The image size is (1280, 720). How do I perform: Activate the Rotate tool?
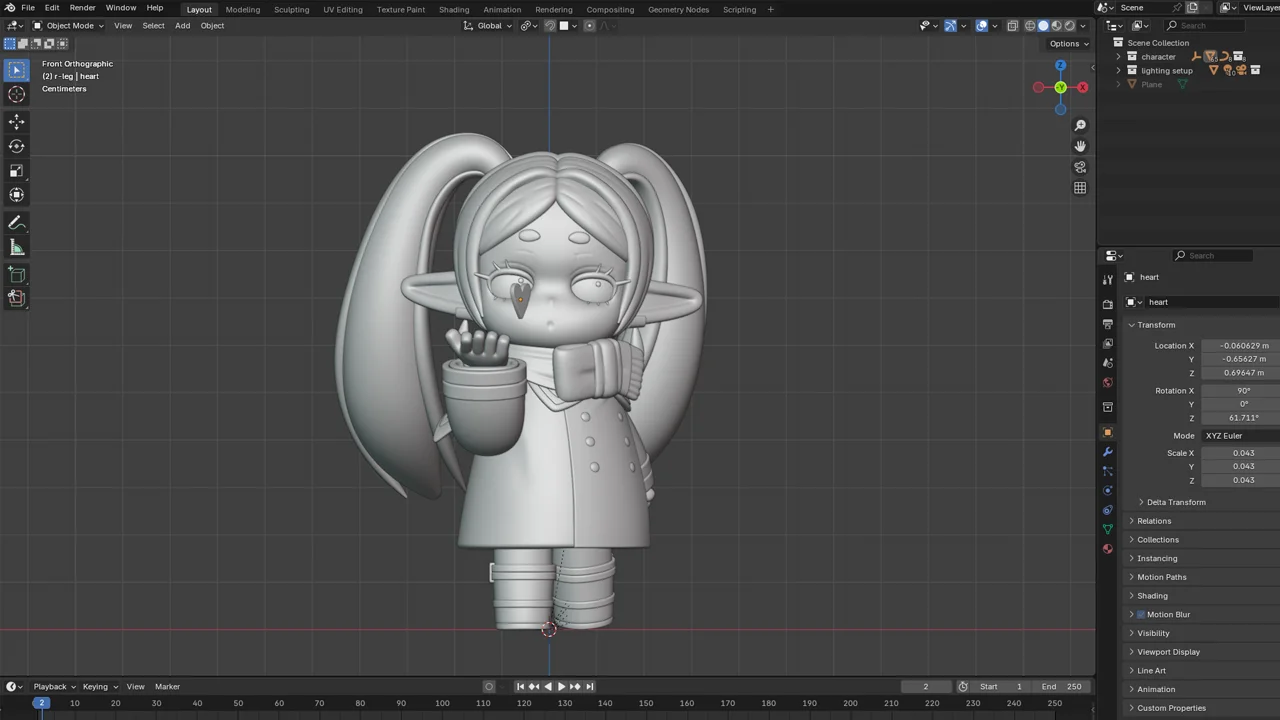pyautogui.click(x=16, y=146)
